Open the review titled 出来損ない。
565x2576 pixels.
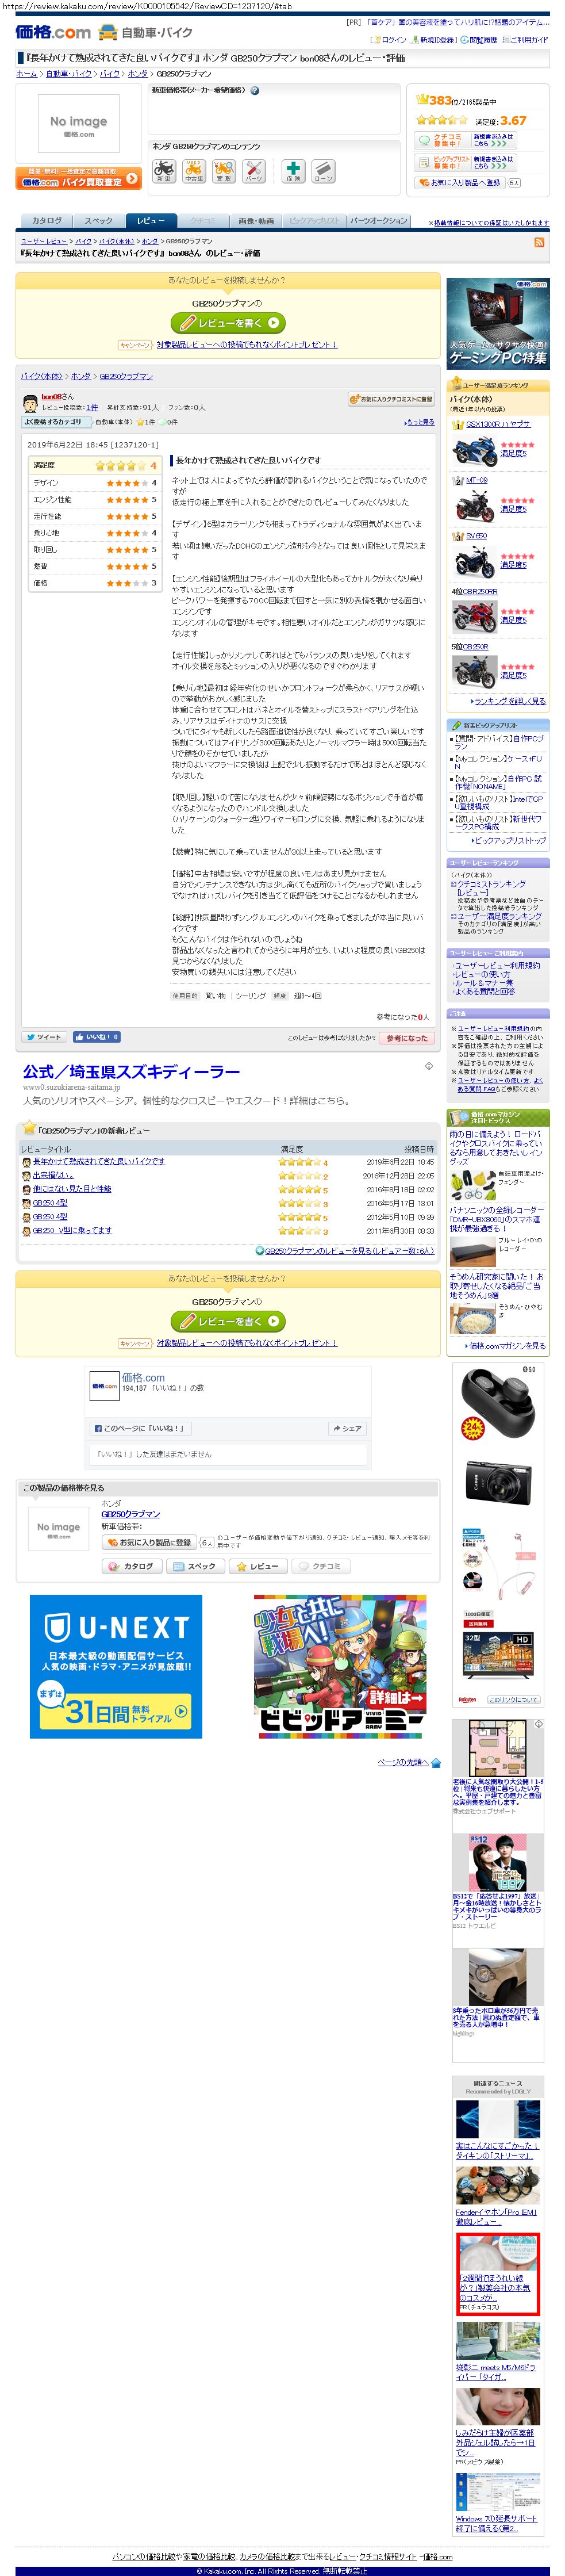[53, 1176]
